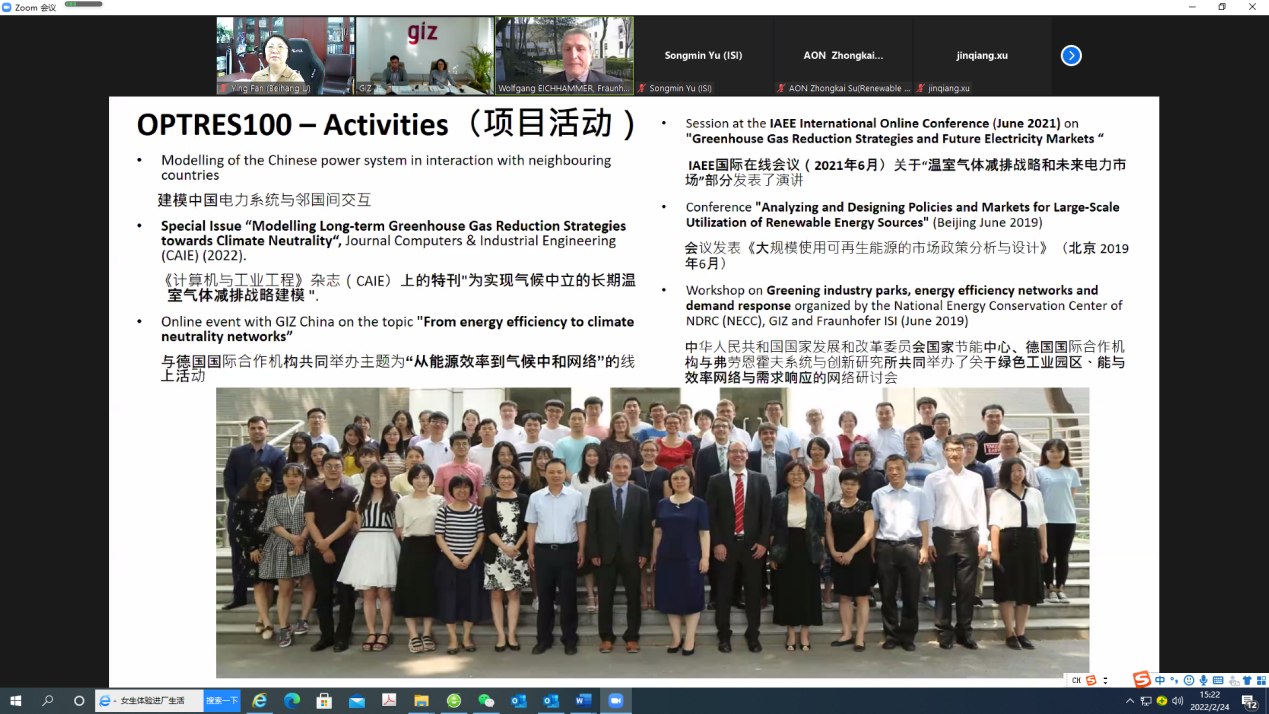This screenshot has height=714, width=1269.
Task: Open the Zoom app in the taskbar
Action: [616, 701]
